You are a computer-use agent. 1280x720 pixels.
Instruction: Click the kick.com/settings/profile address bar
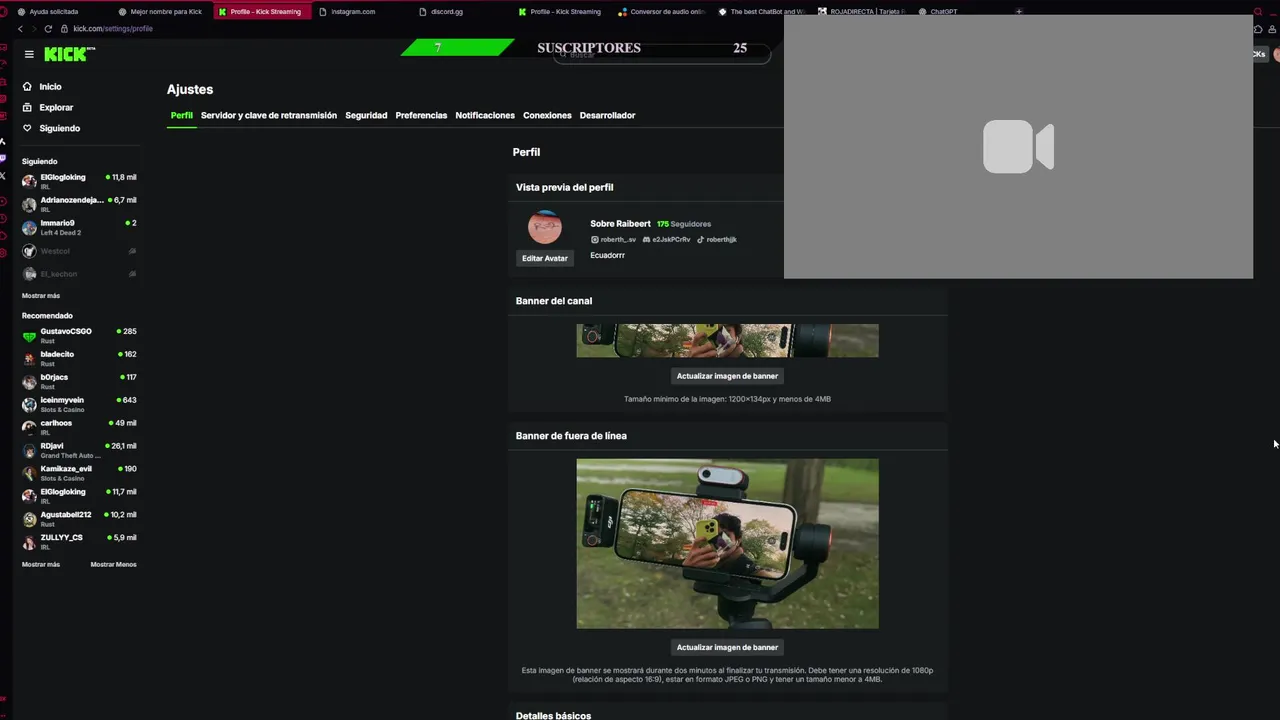point(113,28)
